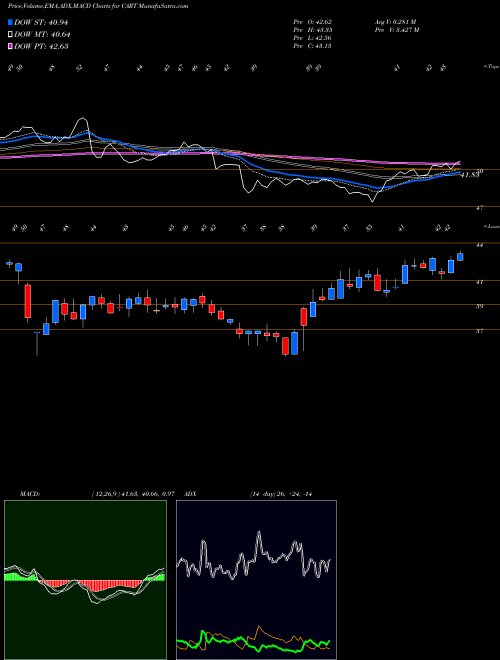Click the MACD (12,26,9) values text
Viewport: 500px width, 660px height.
(133, 494)
